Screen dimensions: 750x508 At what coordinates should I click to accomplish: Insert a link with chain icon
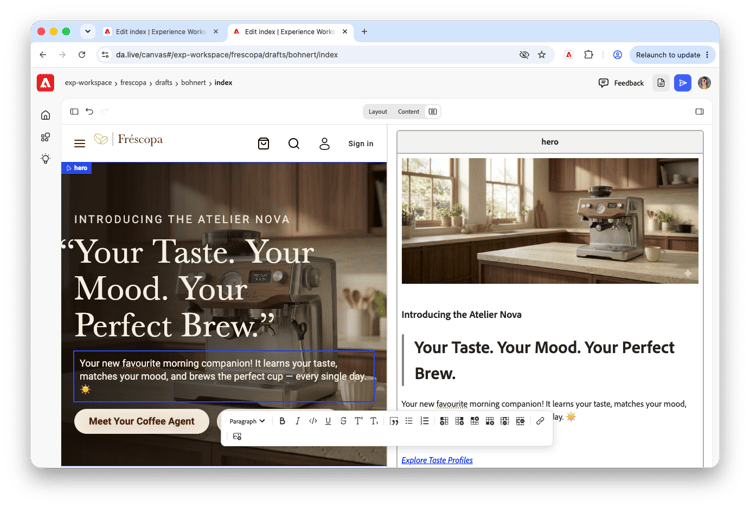pyautogui.click(x=540, y=421)
